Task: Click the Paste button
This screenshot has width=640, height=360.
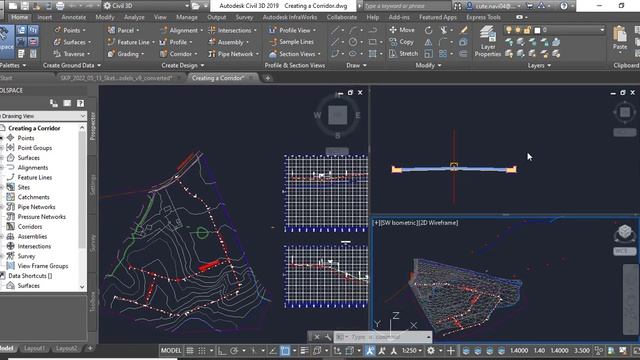Action: point(620,38)
